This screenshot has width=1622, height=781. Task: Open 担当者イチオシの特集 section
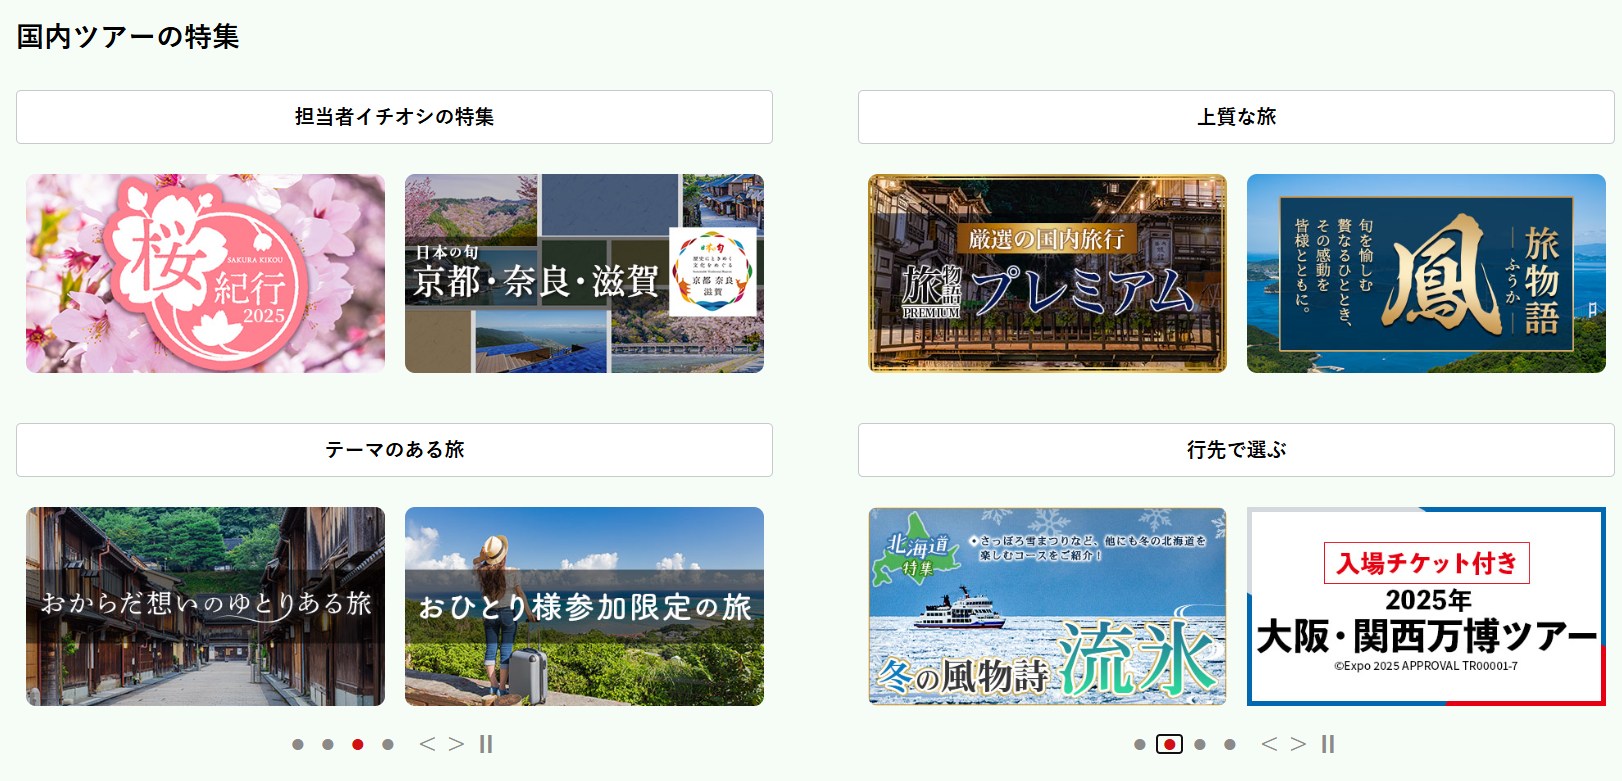[x=394, y=117]
